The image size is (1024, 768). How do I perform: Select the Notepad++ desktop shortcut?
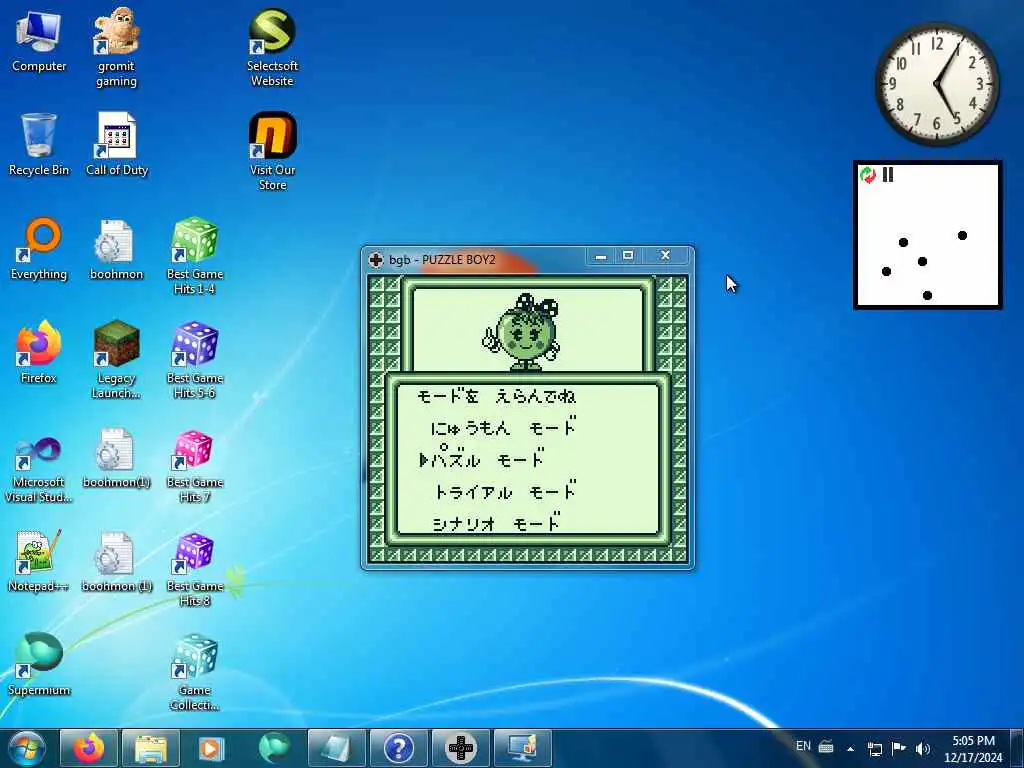pyautogui.click(x=39, y=560)
